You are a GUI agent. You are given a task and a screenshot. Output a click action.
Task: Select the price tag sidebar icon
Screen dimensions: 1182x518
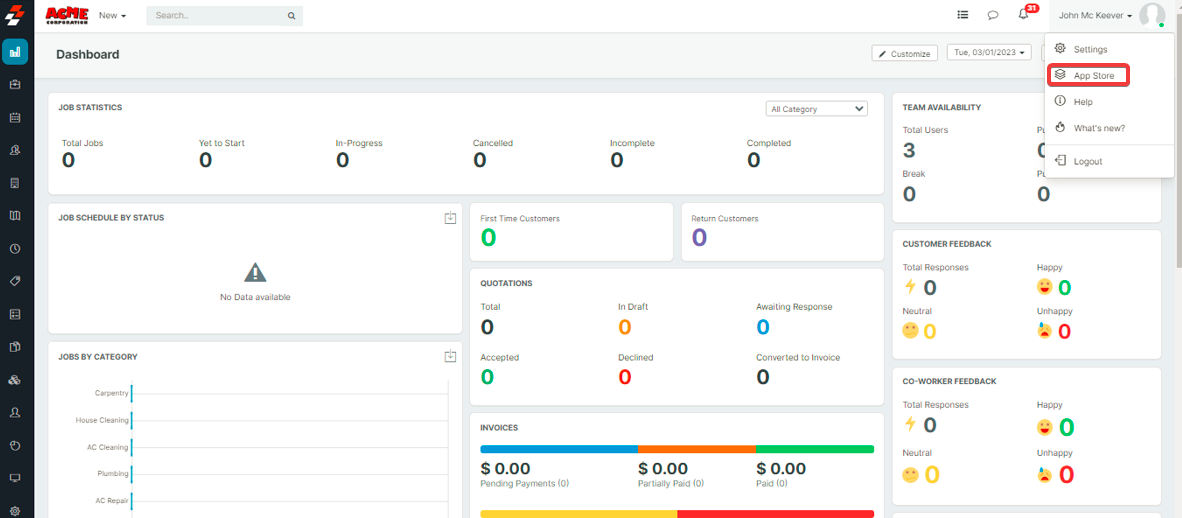(15, 281)
